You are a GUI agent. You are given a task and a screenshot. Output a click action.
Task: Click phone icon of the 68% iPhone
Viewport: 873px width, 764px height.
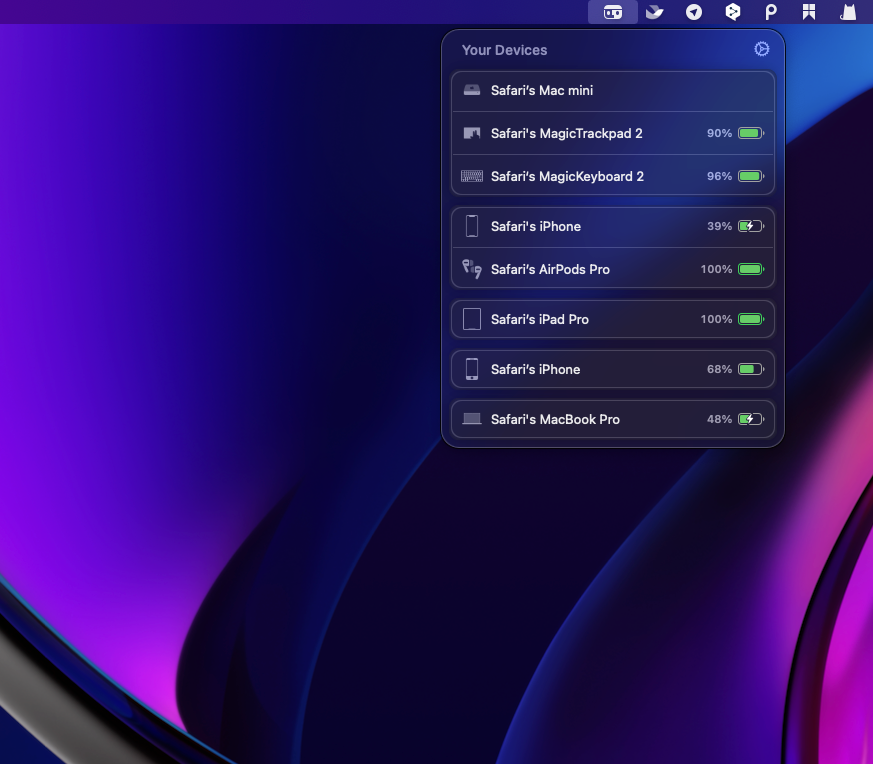pos(472,369)
